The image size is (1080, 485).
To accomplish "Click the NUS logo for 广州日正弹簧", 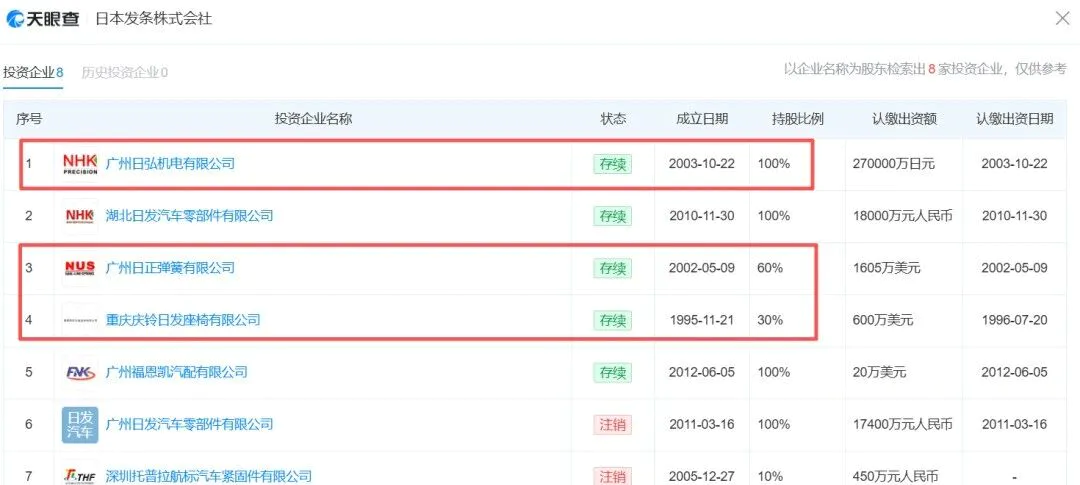I will 80,268.
